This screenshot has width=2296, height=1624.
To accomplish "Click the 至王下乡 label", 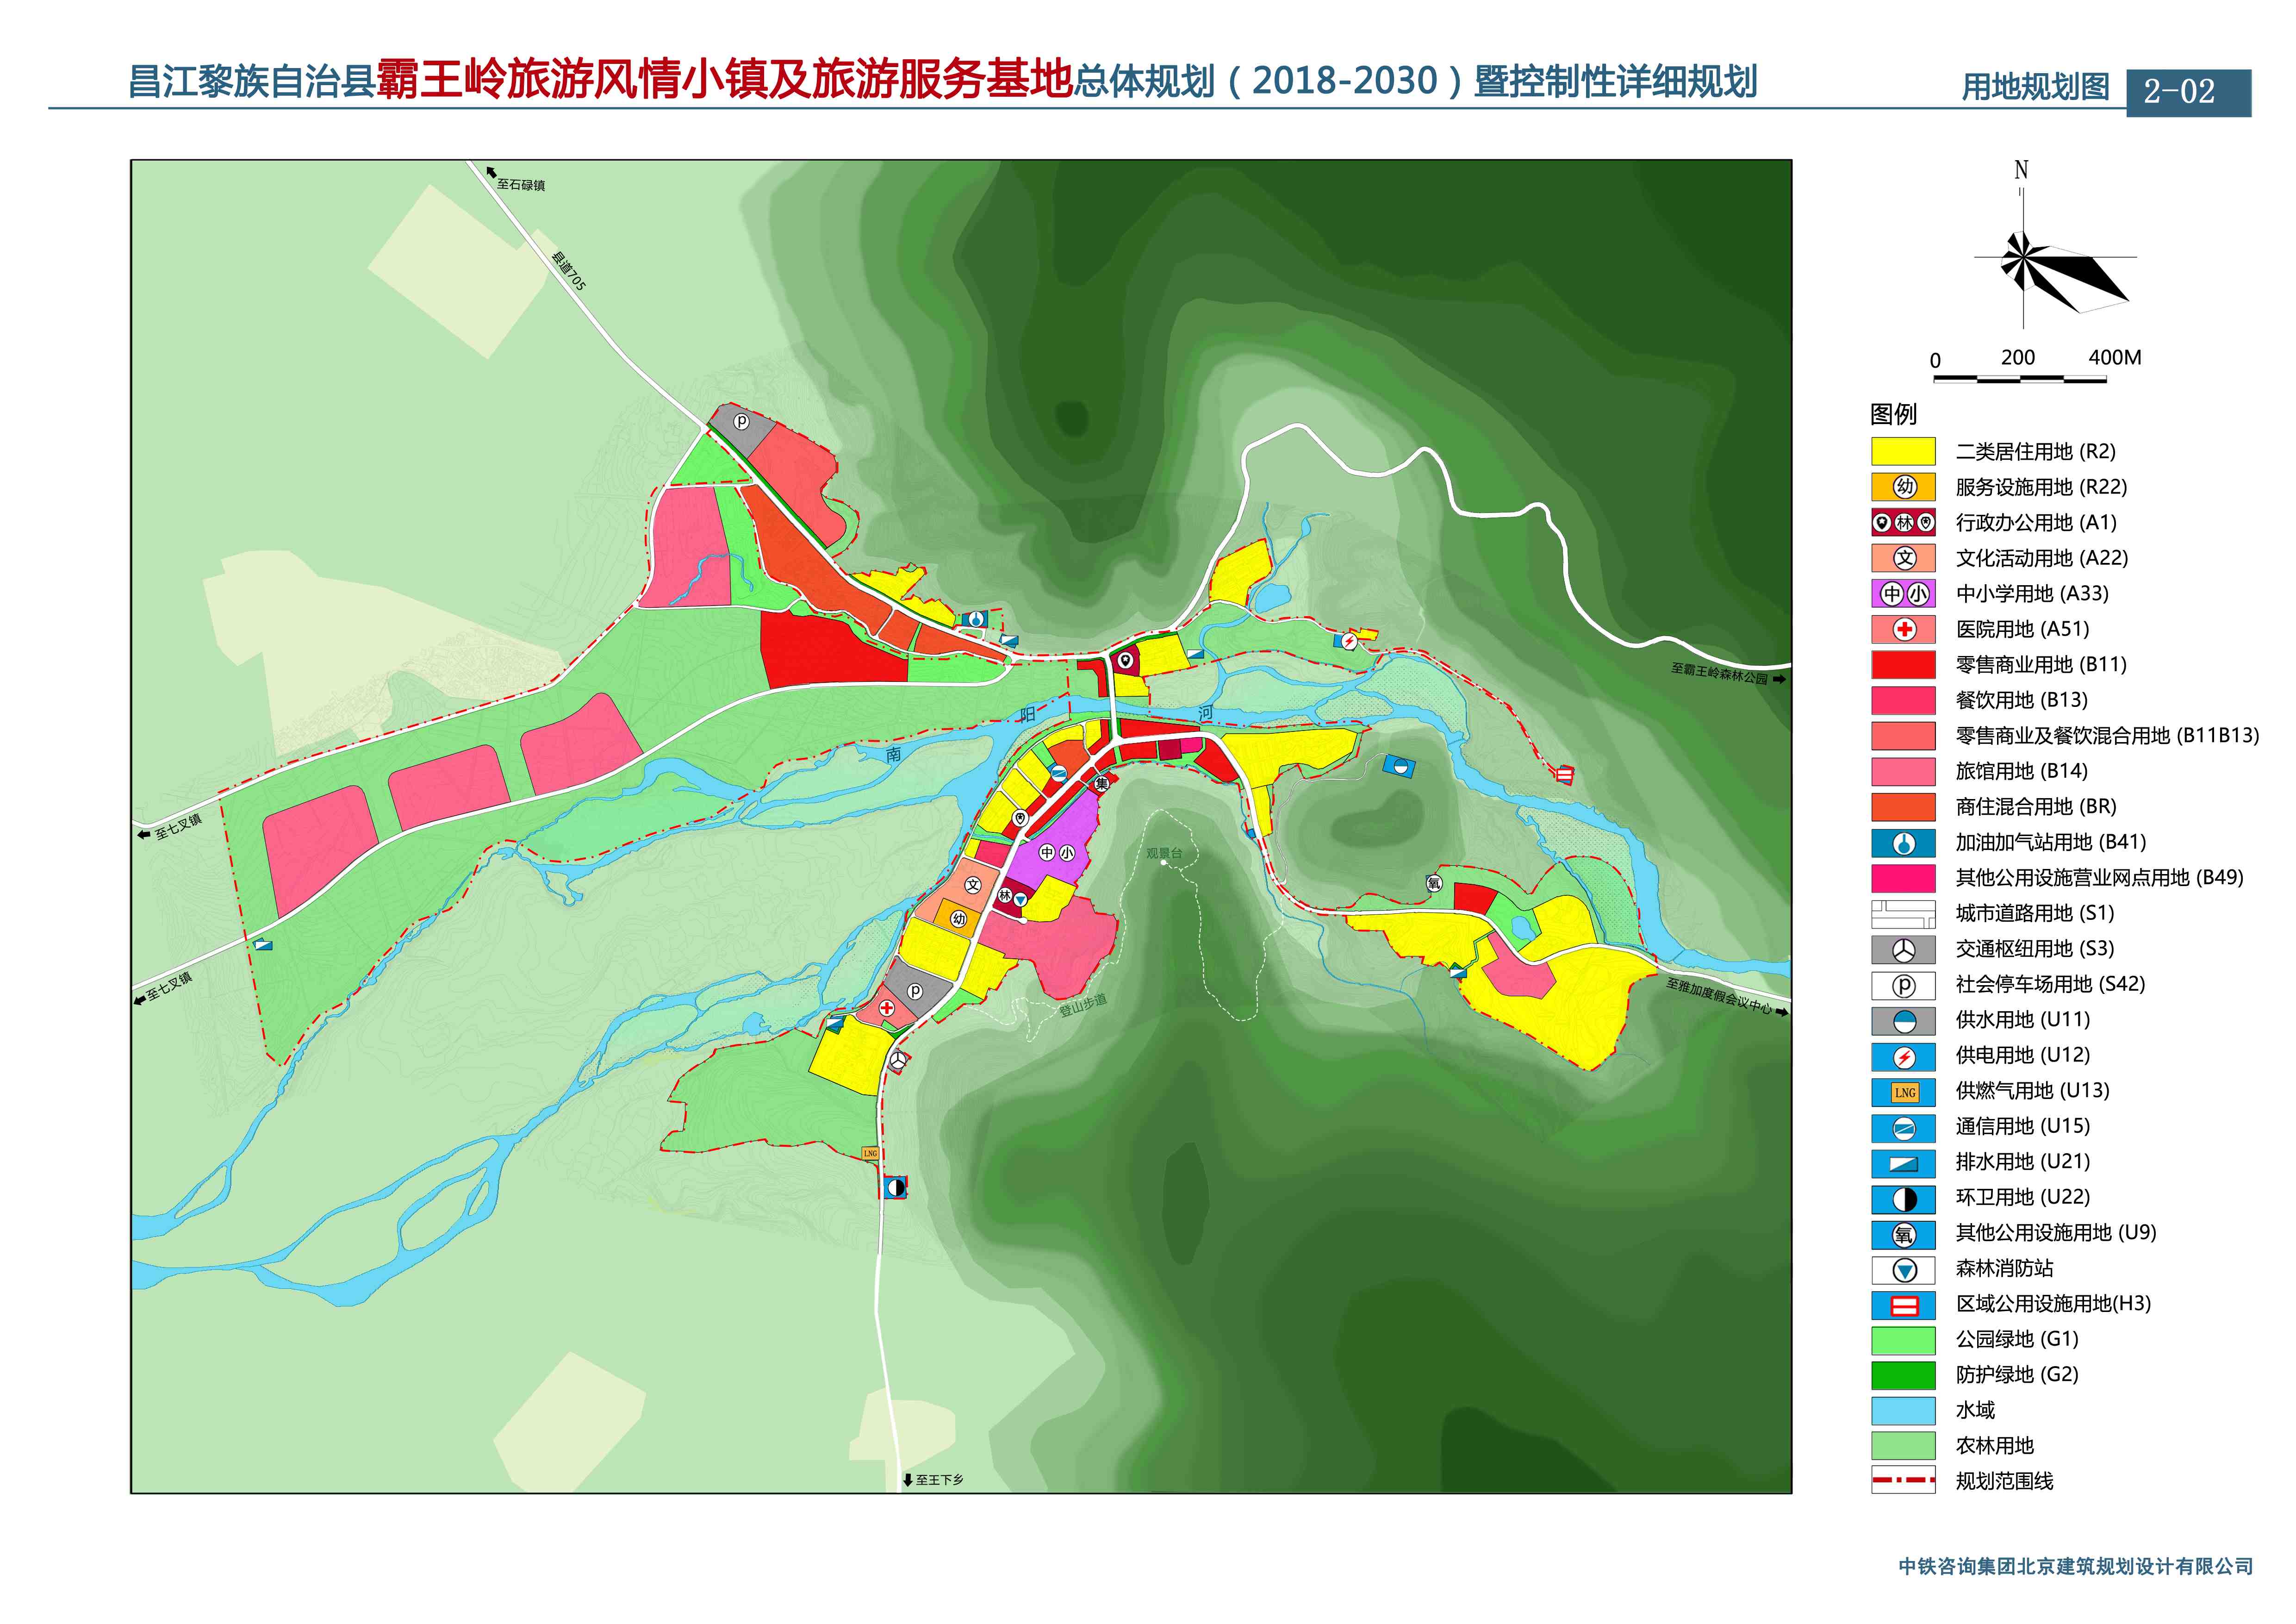I will point(940,1479).
